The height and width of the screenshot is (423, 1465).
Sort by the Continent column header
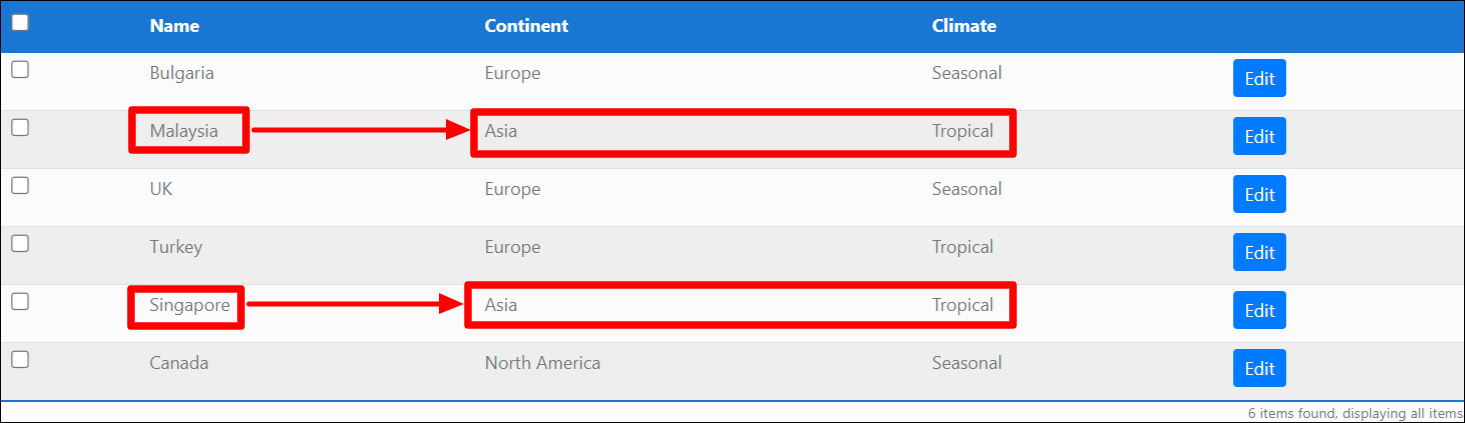pos(526,26)
